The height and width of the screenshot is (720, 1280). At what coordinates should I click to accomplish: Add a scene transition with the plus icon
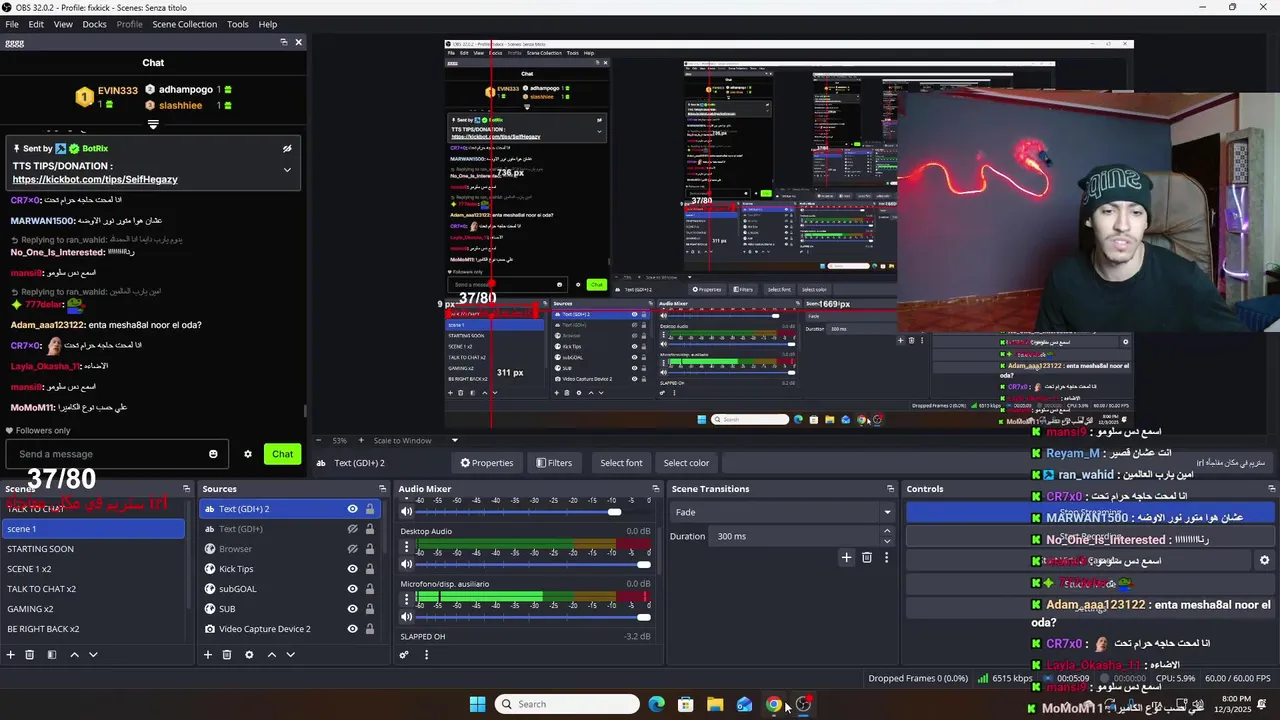[x=846, y=557]
